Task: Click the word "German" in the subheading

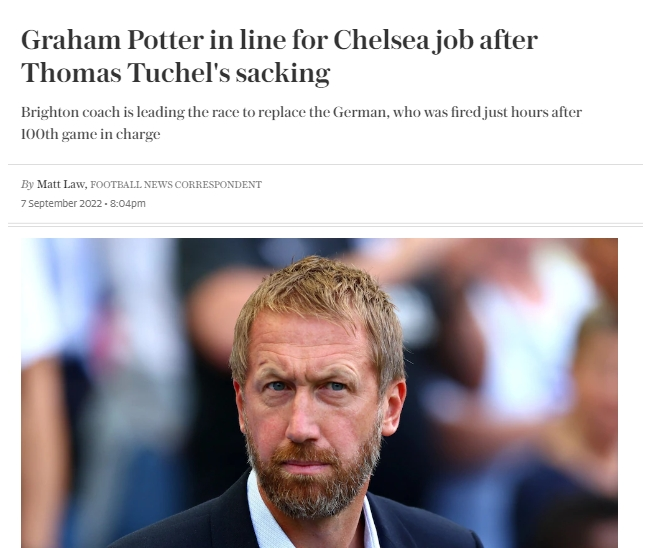Action: click(x=362, y=113)
